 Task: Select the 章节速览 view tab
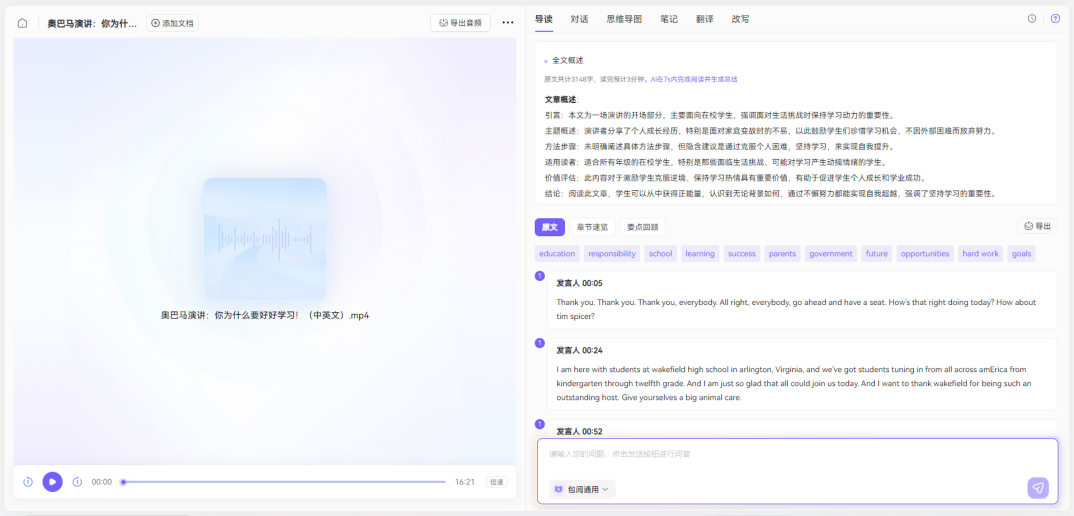point(592,228)
